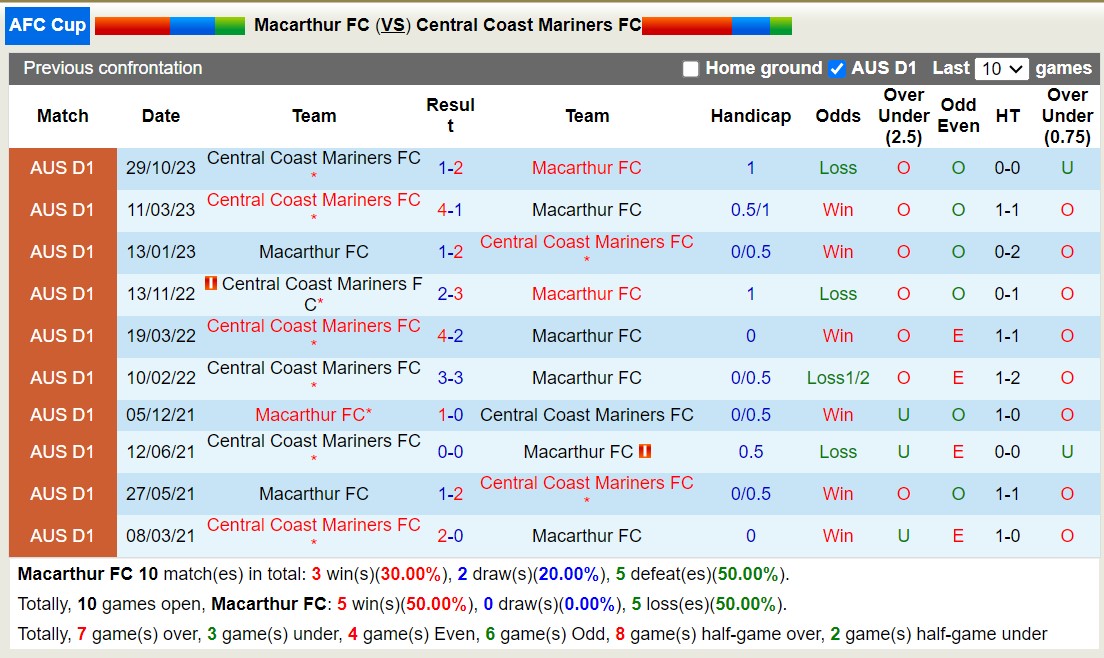Open Macarthur FC link in the 29/10/23 row
This screenshot has width=1104, height=658.
[x=586, y=168]
